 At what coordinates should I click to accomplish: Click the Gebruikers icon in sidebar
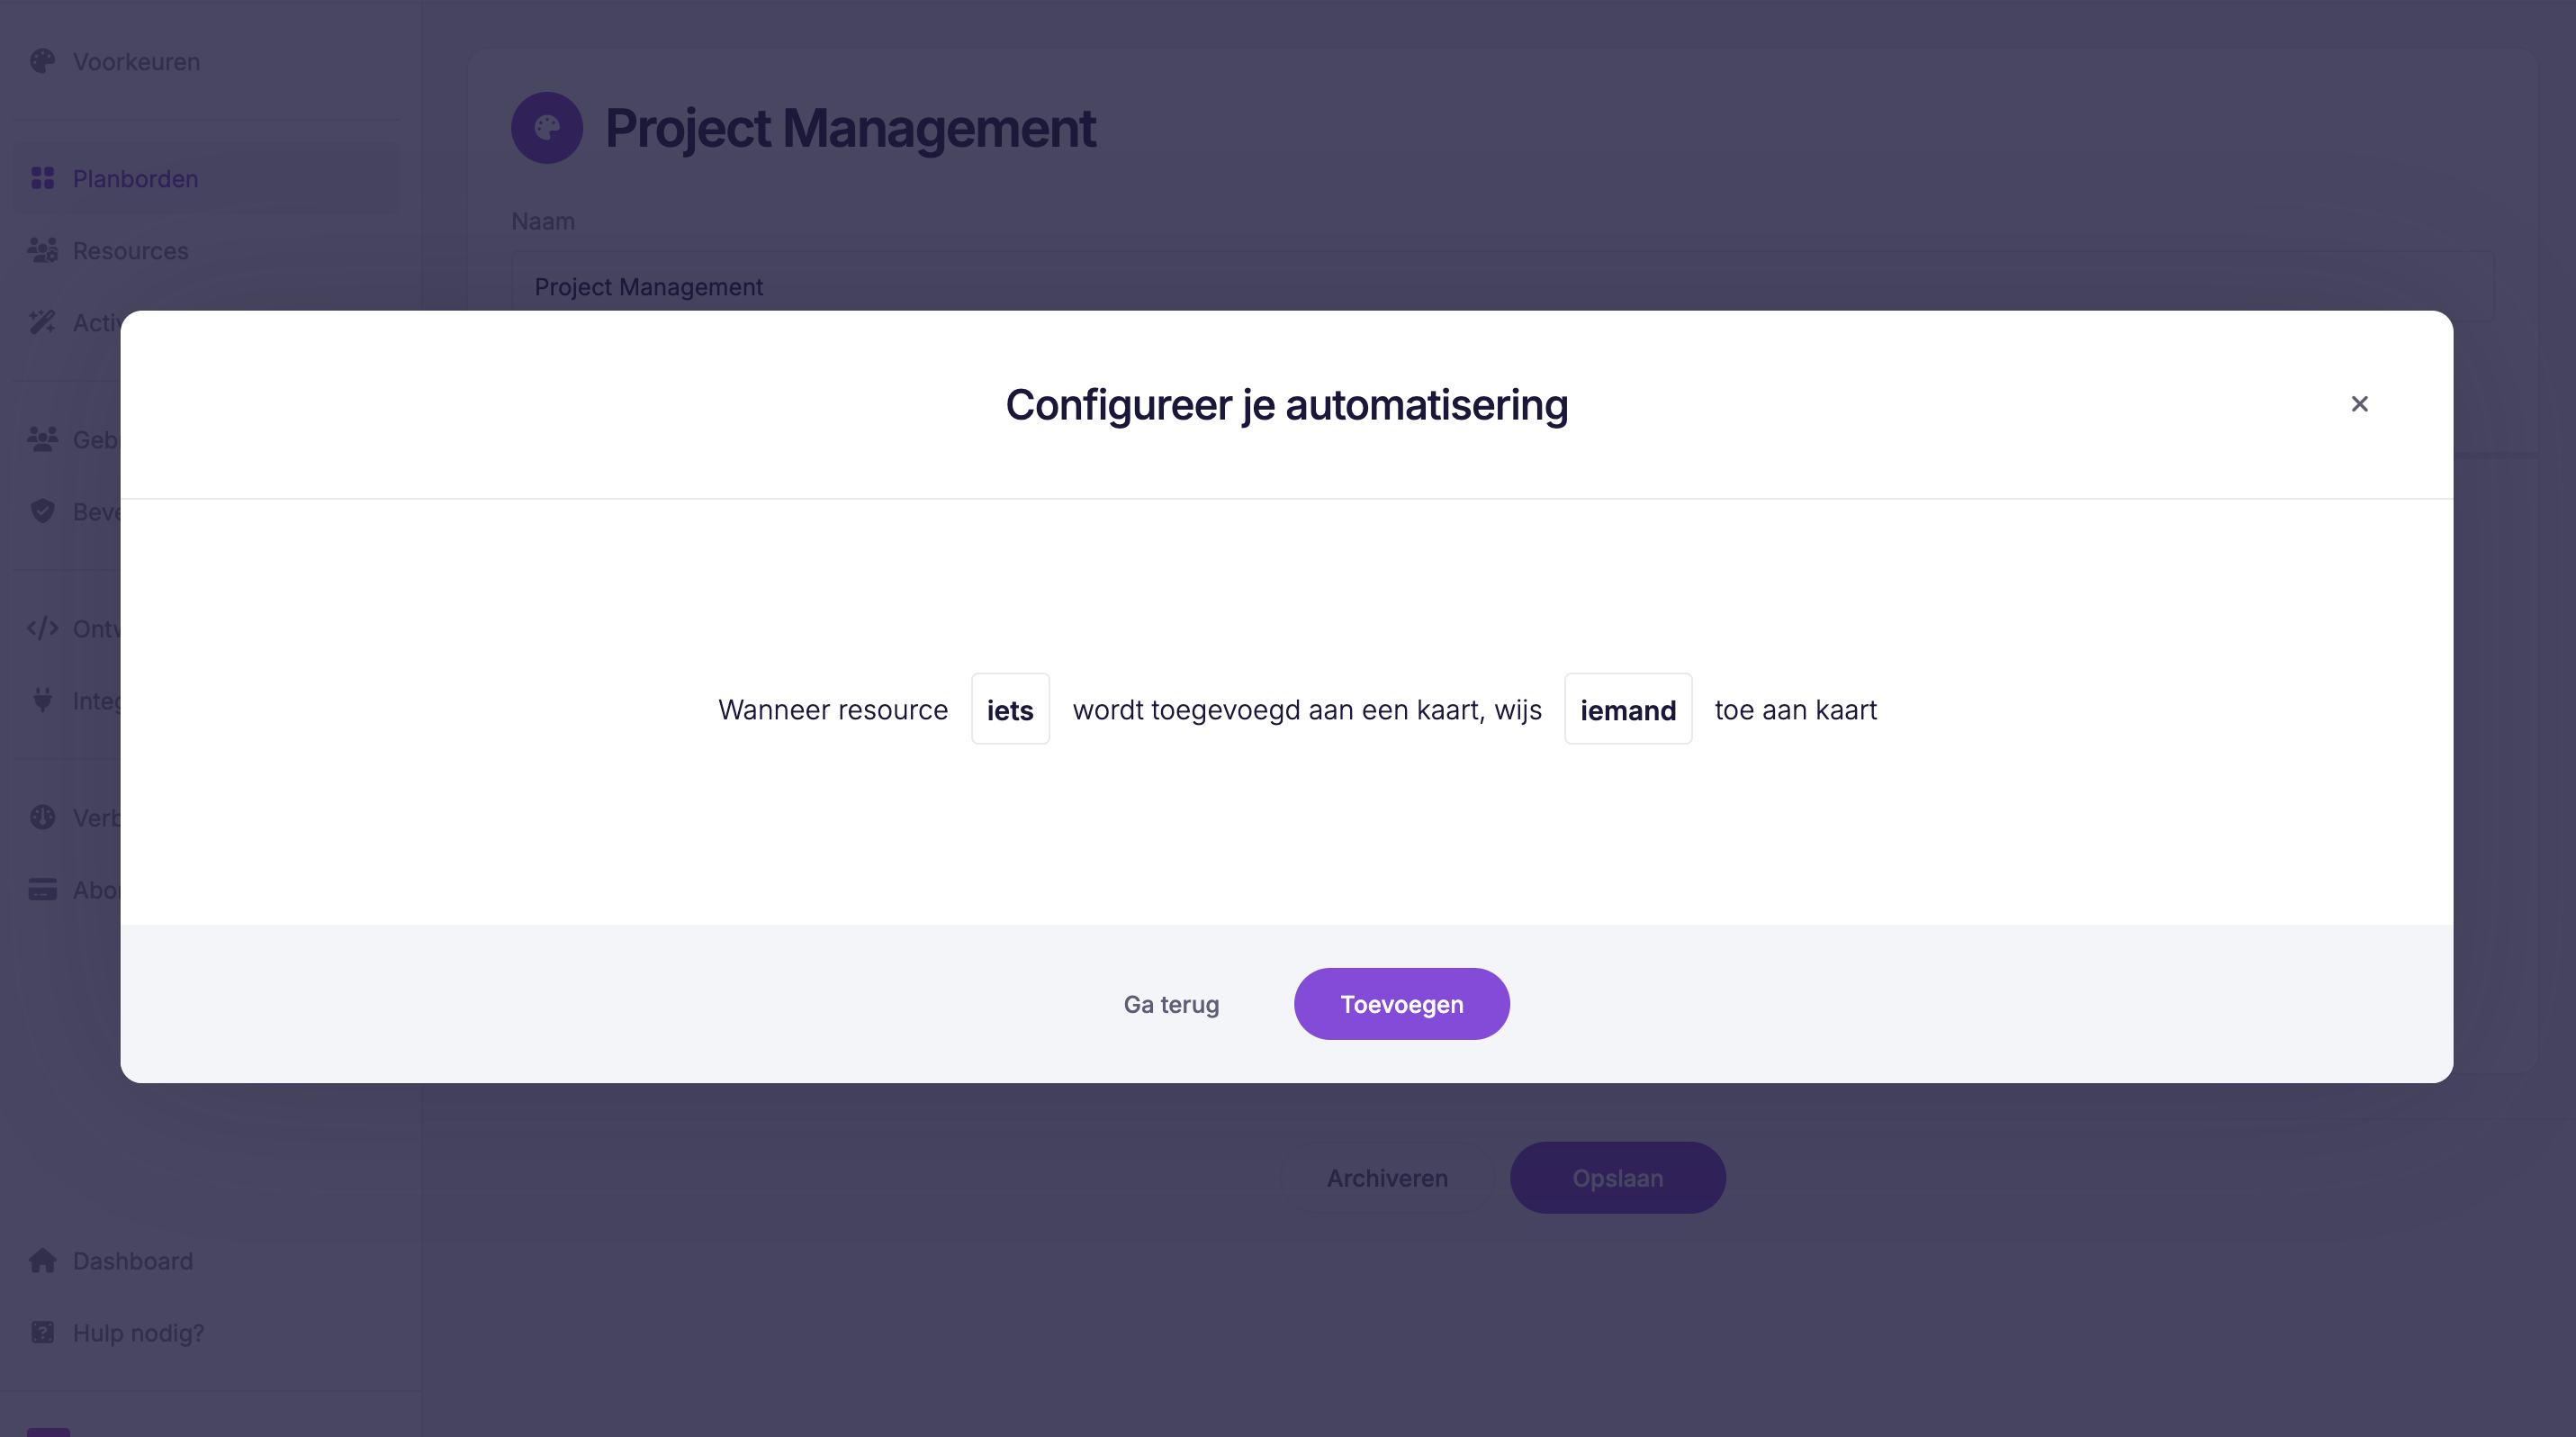pos(42,438)
